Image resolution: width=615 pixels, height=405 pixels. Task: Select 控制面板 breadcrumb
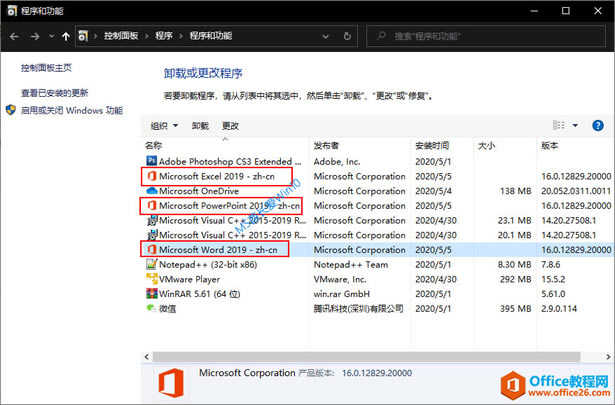(x=121, y=36)
